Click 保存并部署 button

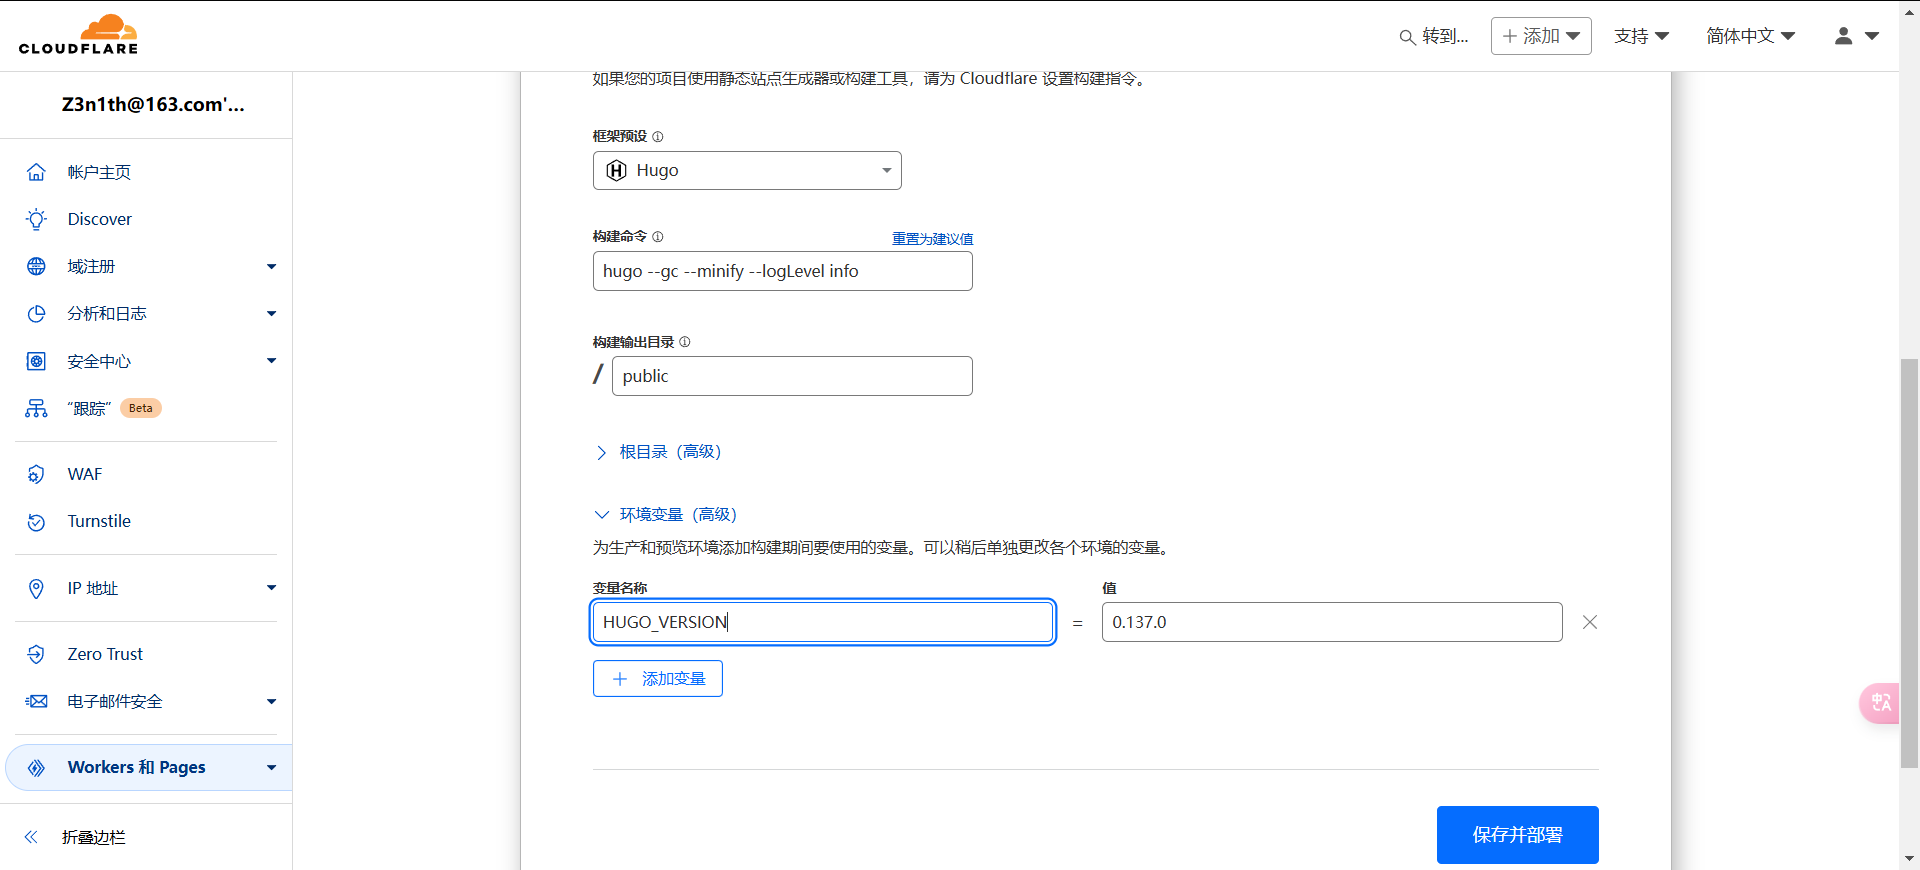[1516, 835]
